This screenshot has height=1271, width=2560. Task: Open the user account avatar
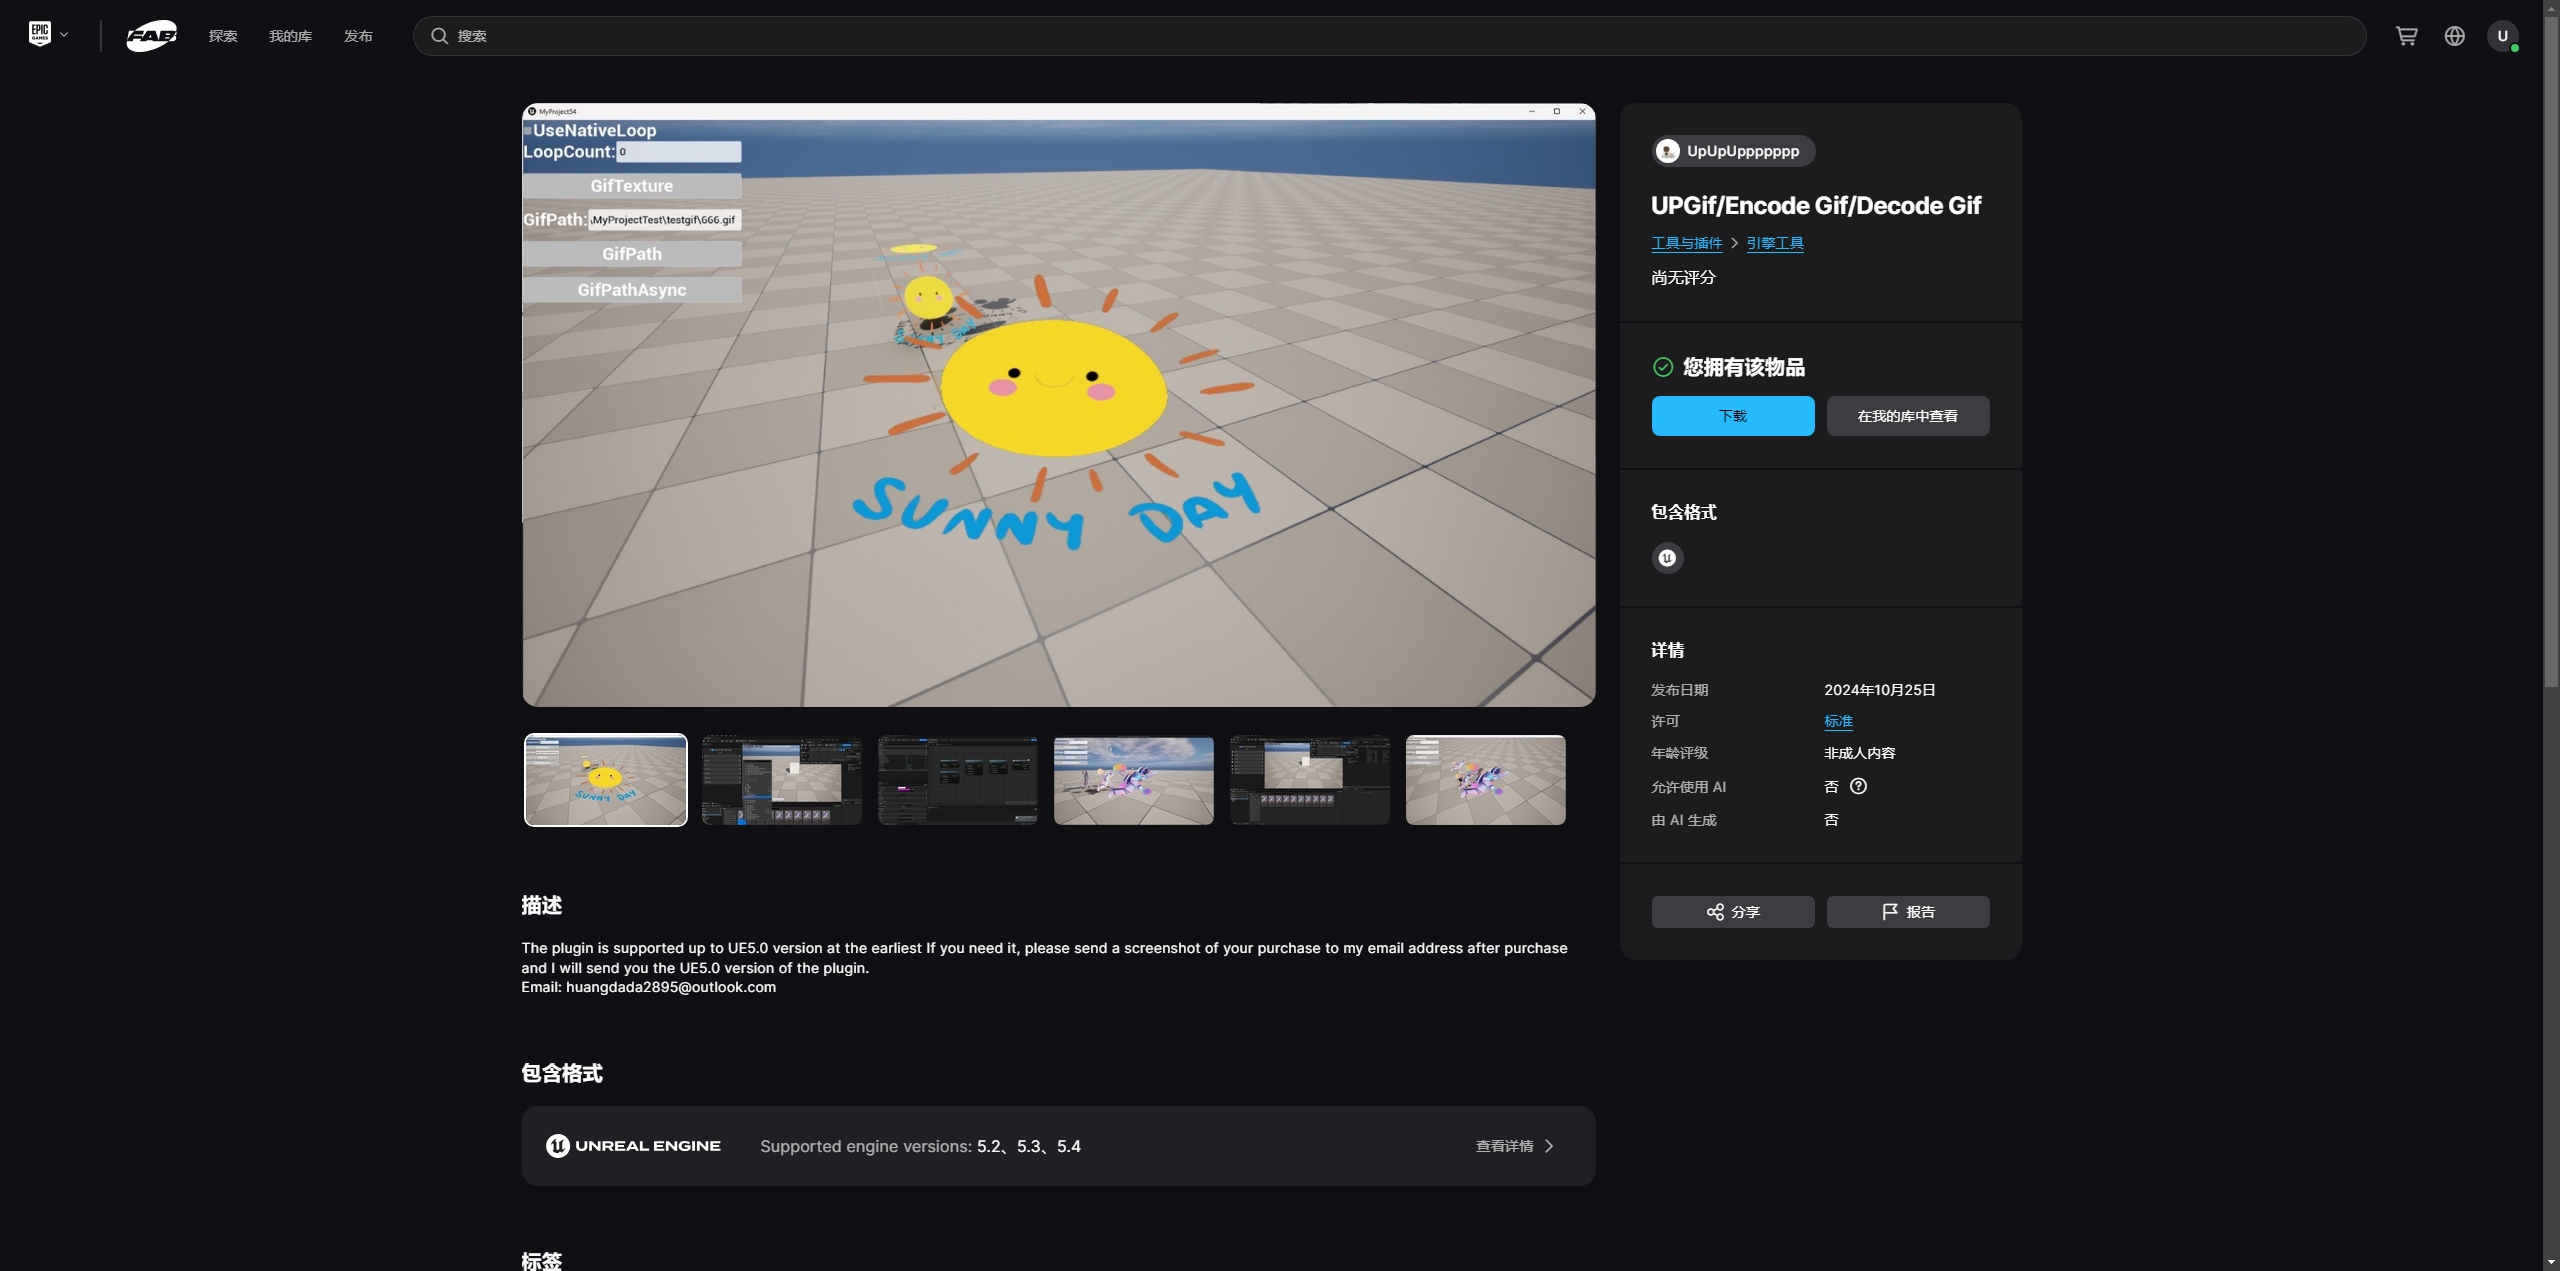pyautogui.click(x=2502, y=36)
